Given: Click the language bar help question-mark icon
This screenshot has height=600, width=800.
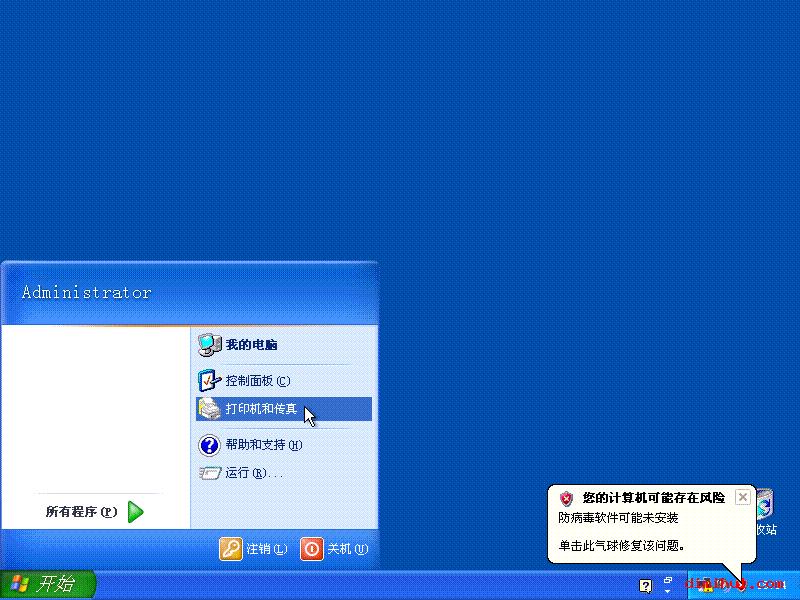Looking at the screenshot, I should tap(645, 586).
